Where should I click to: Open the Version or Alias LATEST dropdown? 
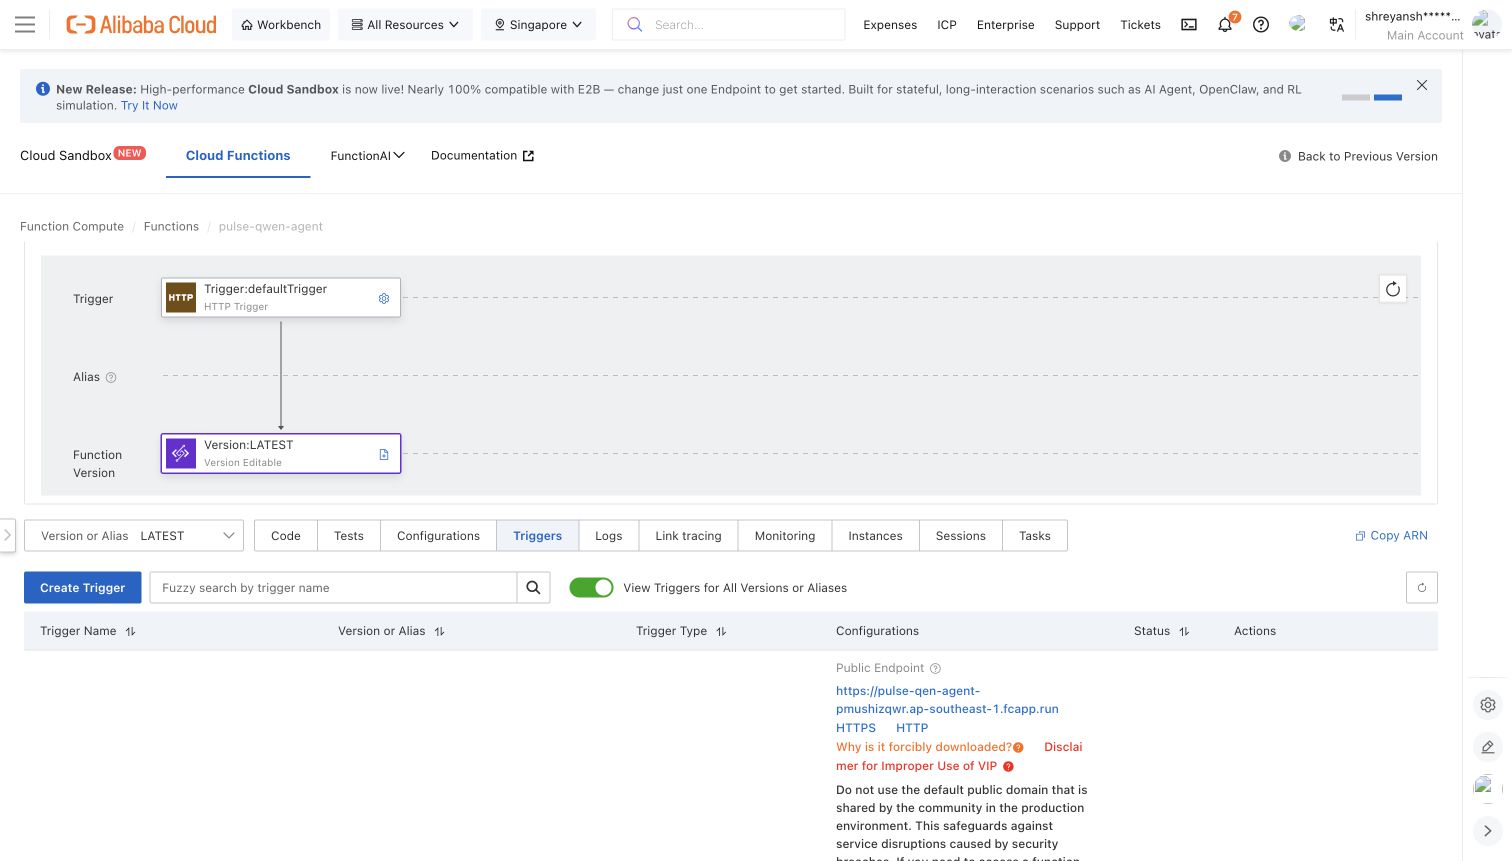pyautogui.click(x=134, y=536)
